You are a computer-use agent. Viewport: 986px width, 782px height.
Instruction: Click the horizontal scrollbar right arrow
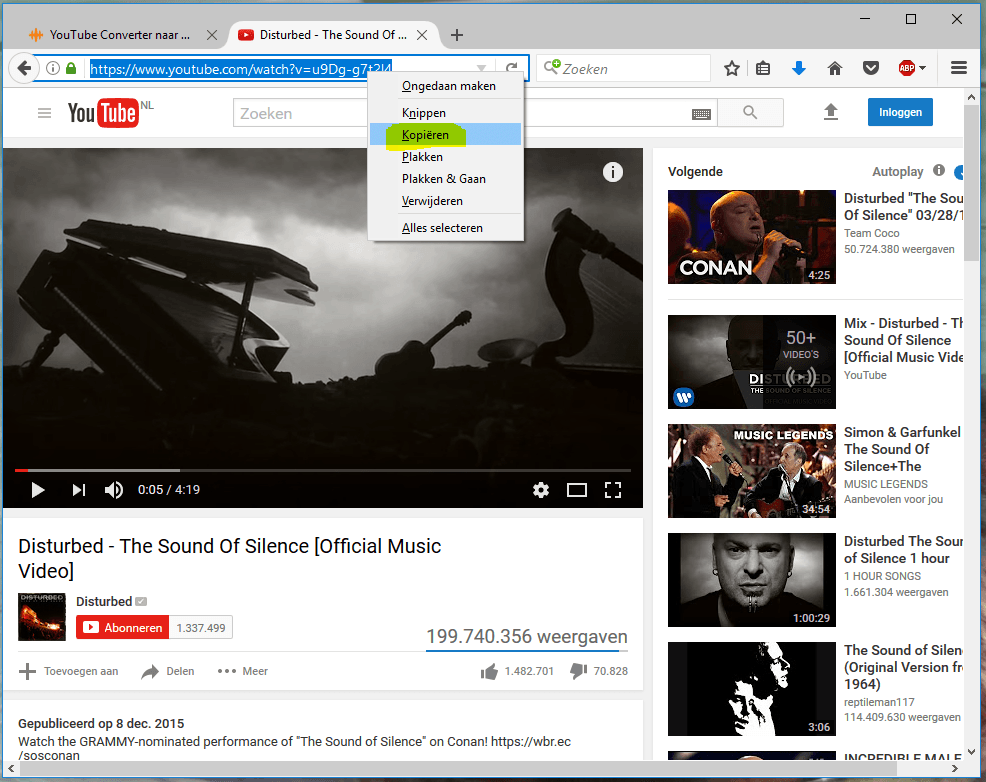pyautogui.click(x=955, y=768)
